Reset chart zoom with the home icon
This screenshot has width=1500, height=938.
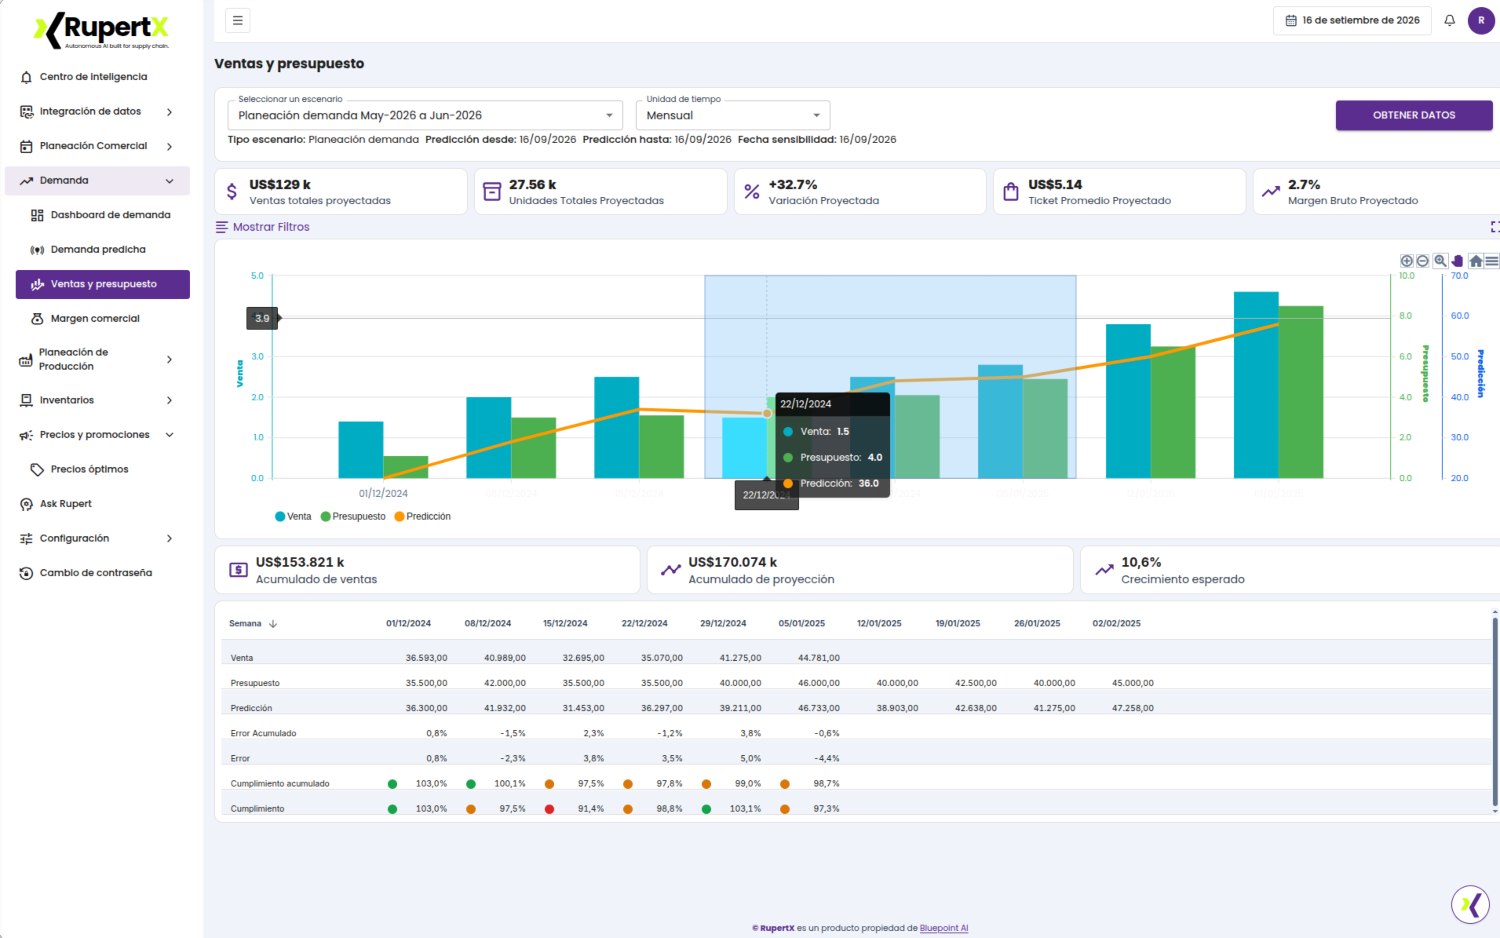coord(1475,261)
